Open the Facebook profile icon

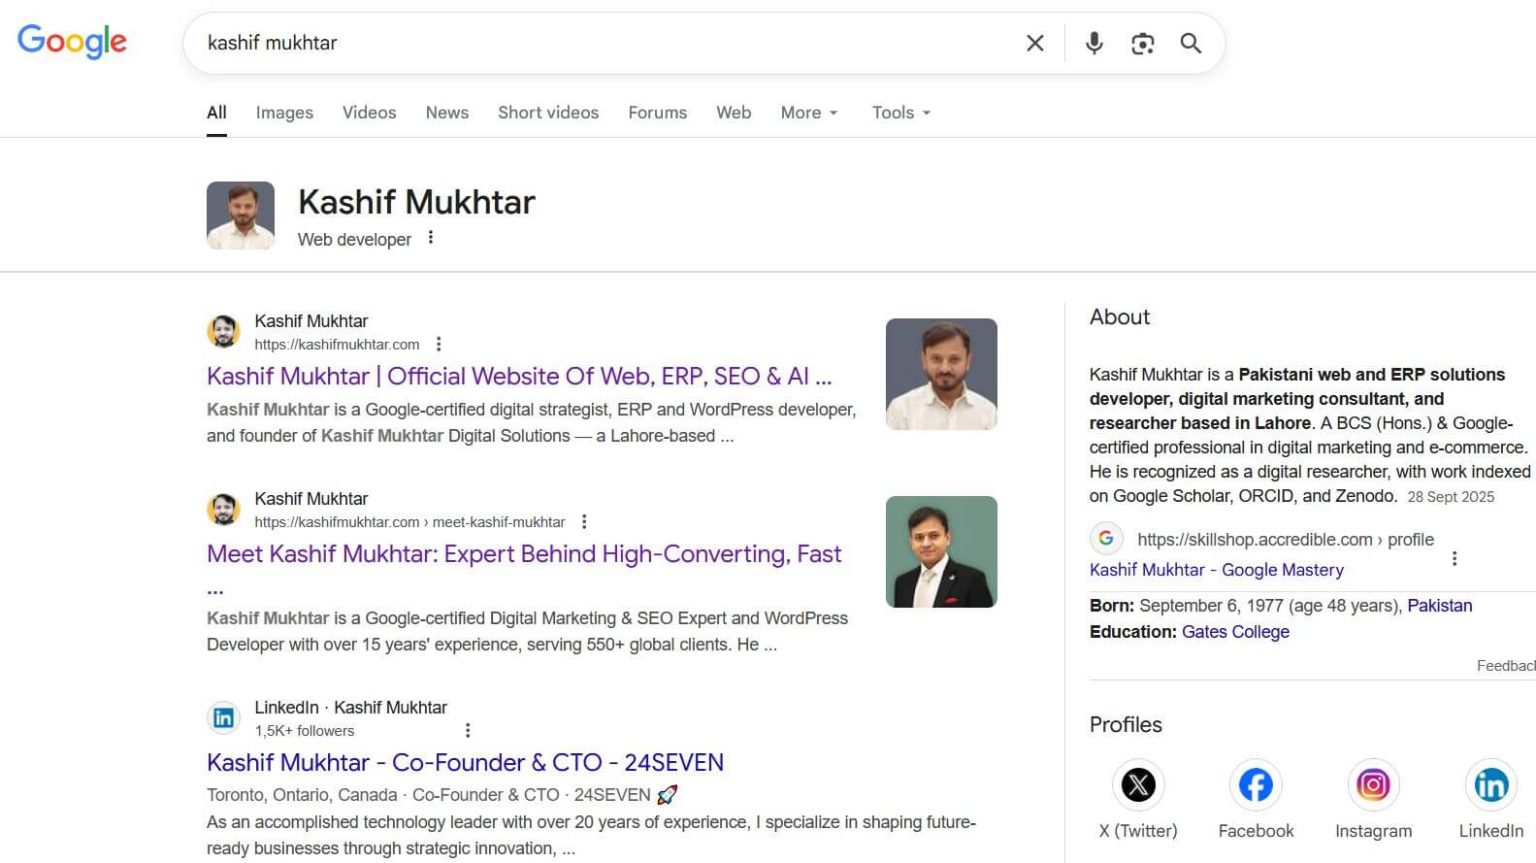click(1256, 785)
